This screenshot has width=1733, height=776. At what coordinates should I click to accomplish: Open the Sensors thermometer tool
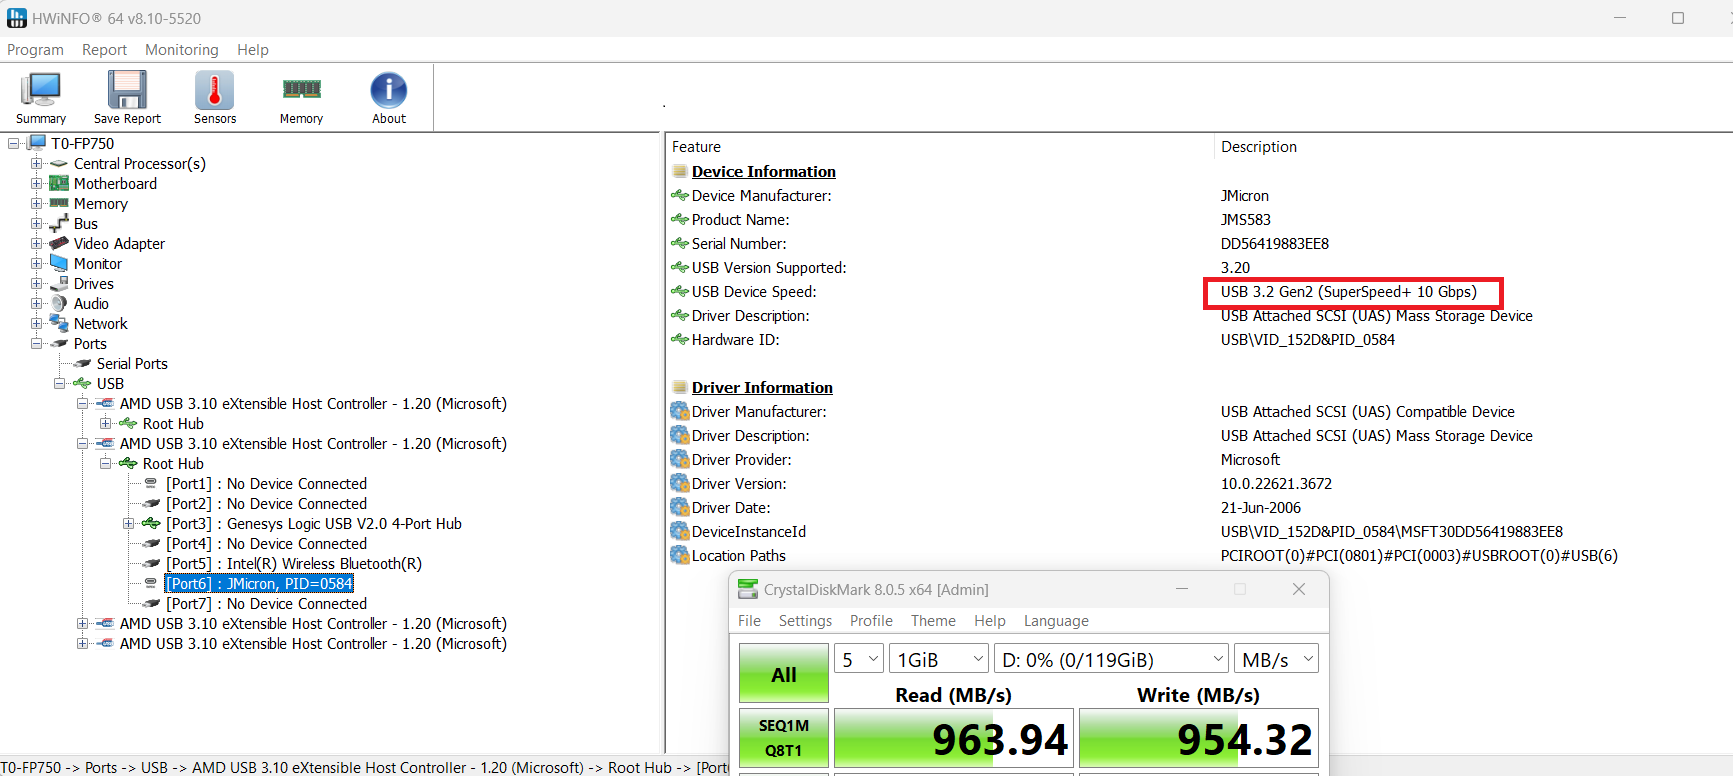[215, 97]
